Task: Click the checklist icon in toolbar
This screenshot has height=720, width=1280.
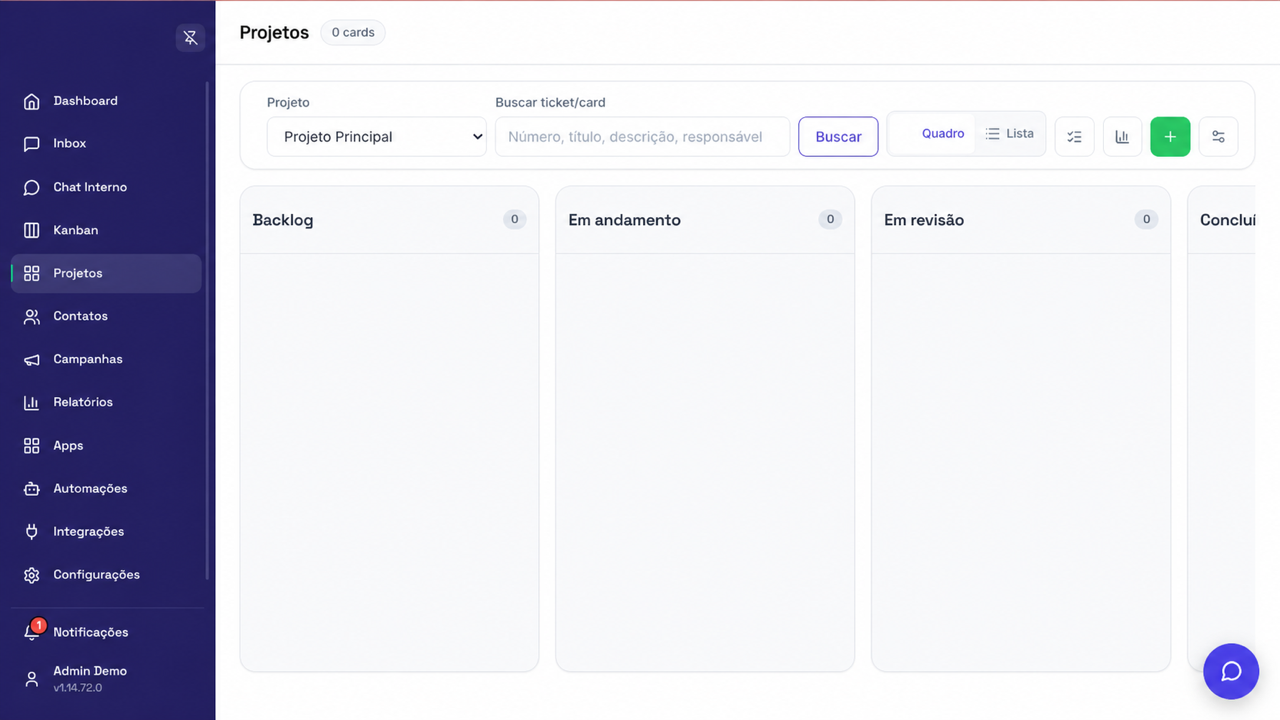Action: click(x=1075, y=137)
